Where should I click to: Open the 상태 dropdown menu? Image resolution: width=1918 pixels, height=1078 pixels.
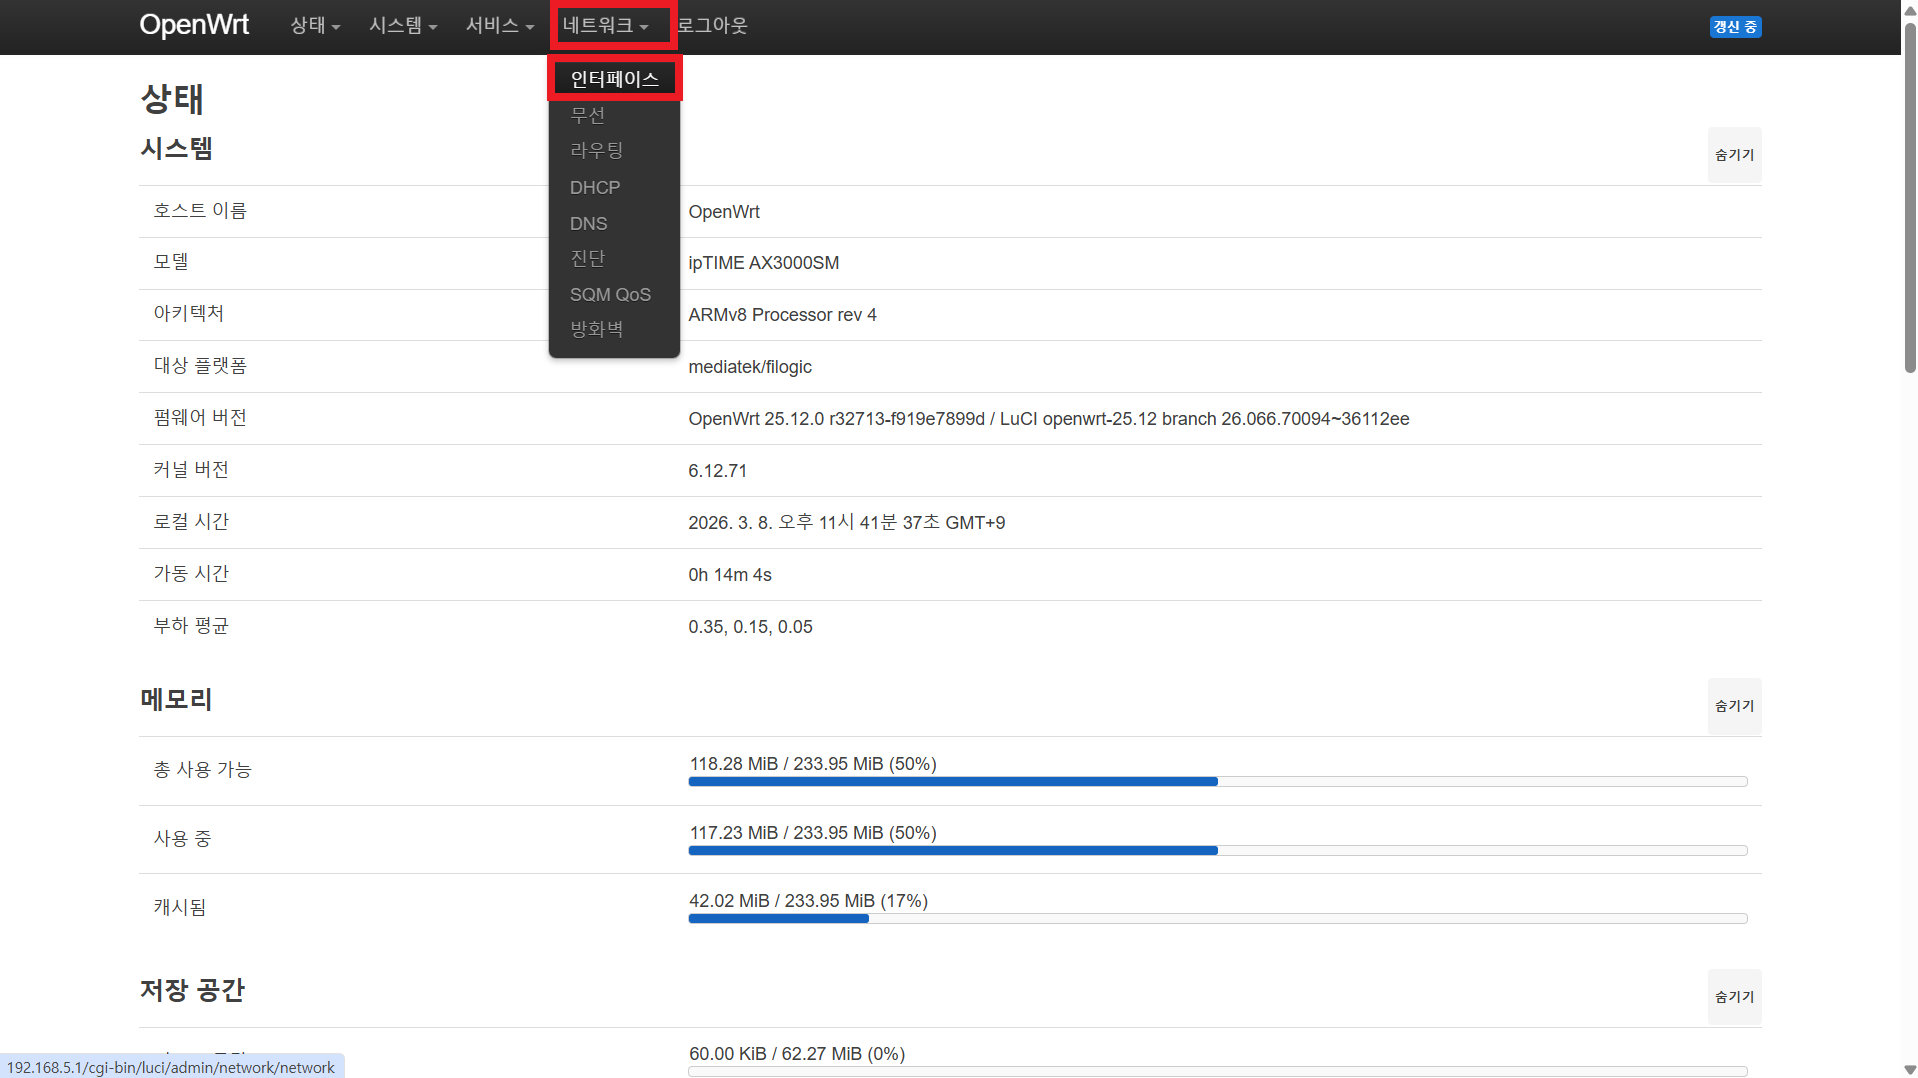315,26
